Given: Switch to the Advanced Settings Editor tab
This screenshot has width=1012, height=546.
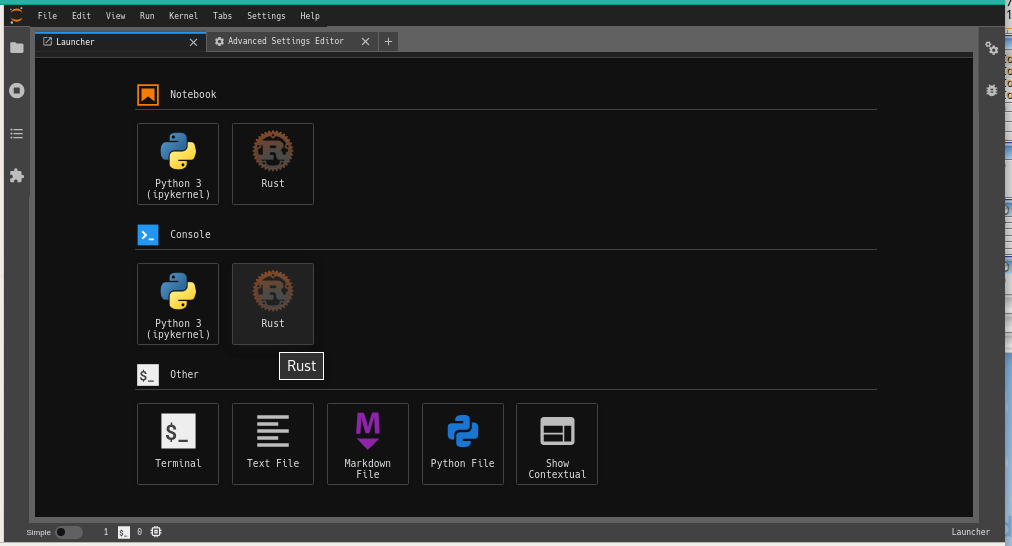Looking at the screenshot, I should 292,41.
